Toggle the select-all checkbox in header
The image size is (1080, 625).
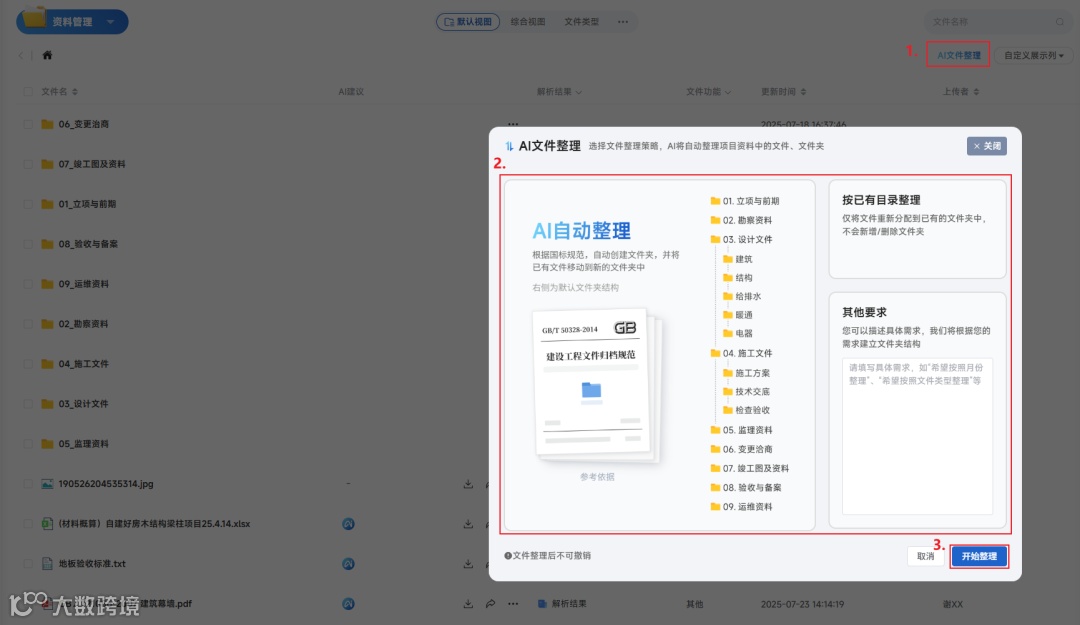pyautogui.click(x=28, y=92)
